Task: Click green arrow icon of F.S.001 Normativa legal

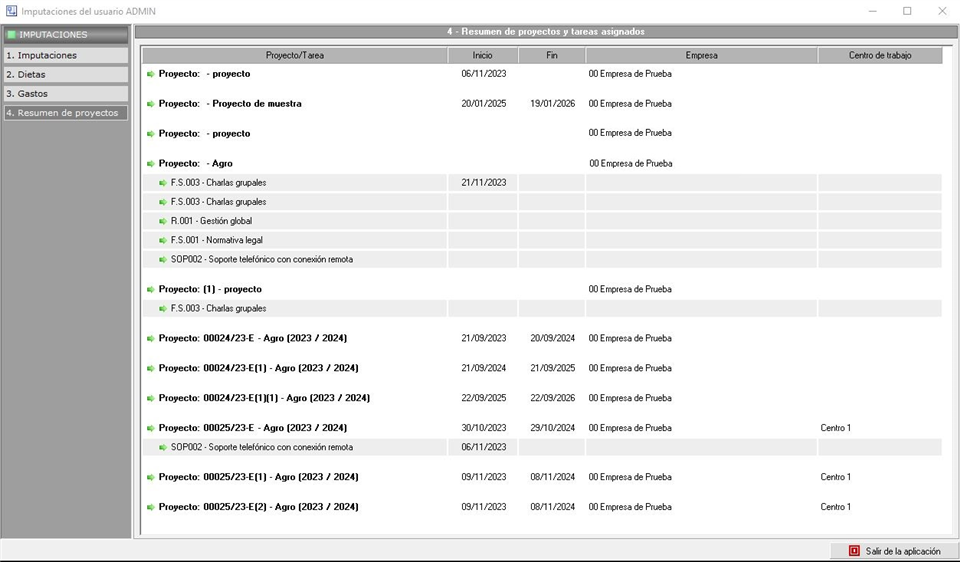Action: pyautogui.click(x=163, y=240)
